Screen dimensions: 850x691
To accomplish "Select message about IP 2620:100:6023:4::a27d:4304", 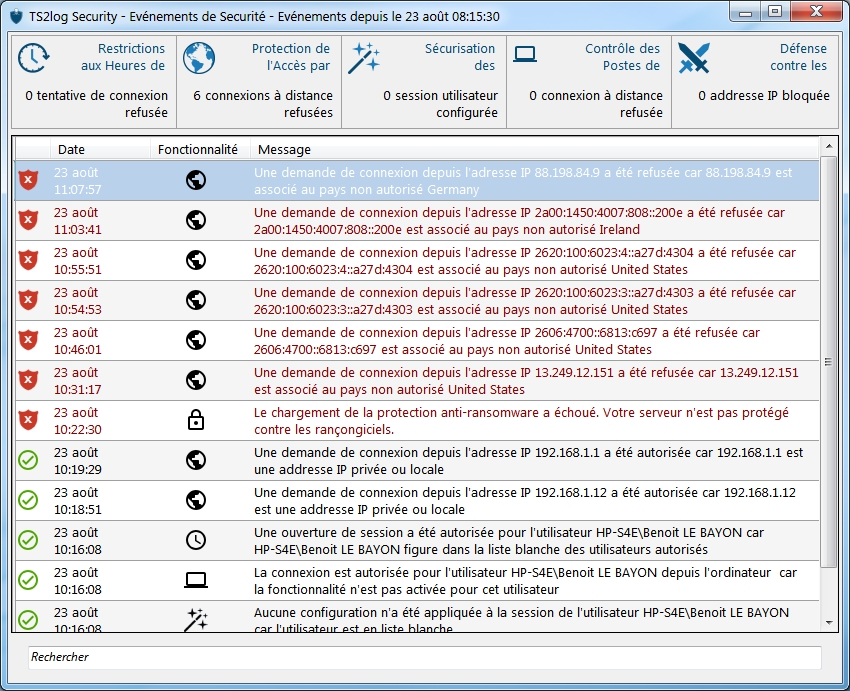I will [524, 261].
